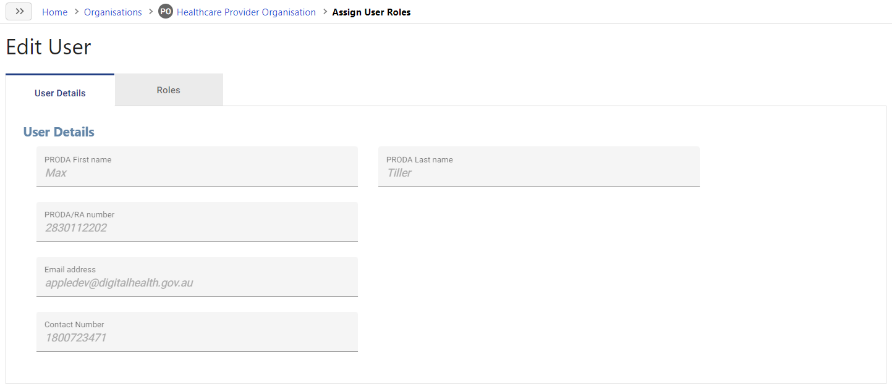Go to the Home breadcrumb link
The image size is (892, 389).
(55, 12)
